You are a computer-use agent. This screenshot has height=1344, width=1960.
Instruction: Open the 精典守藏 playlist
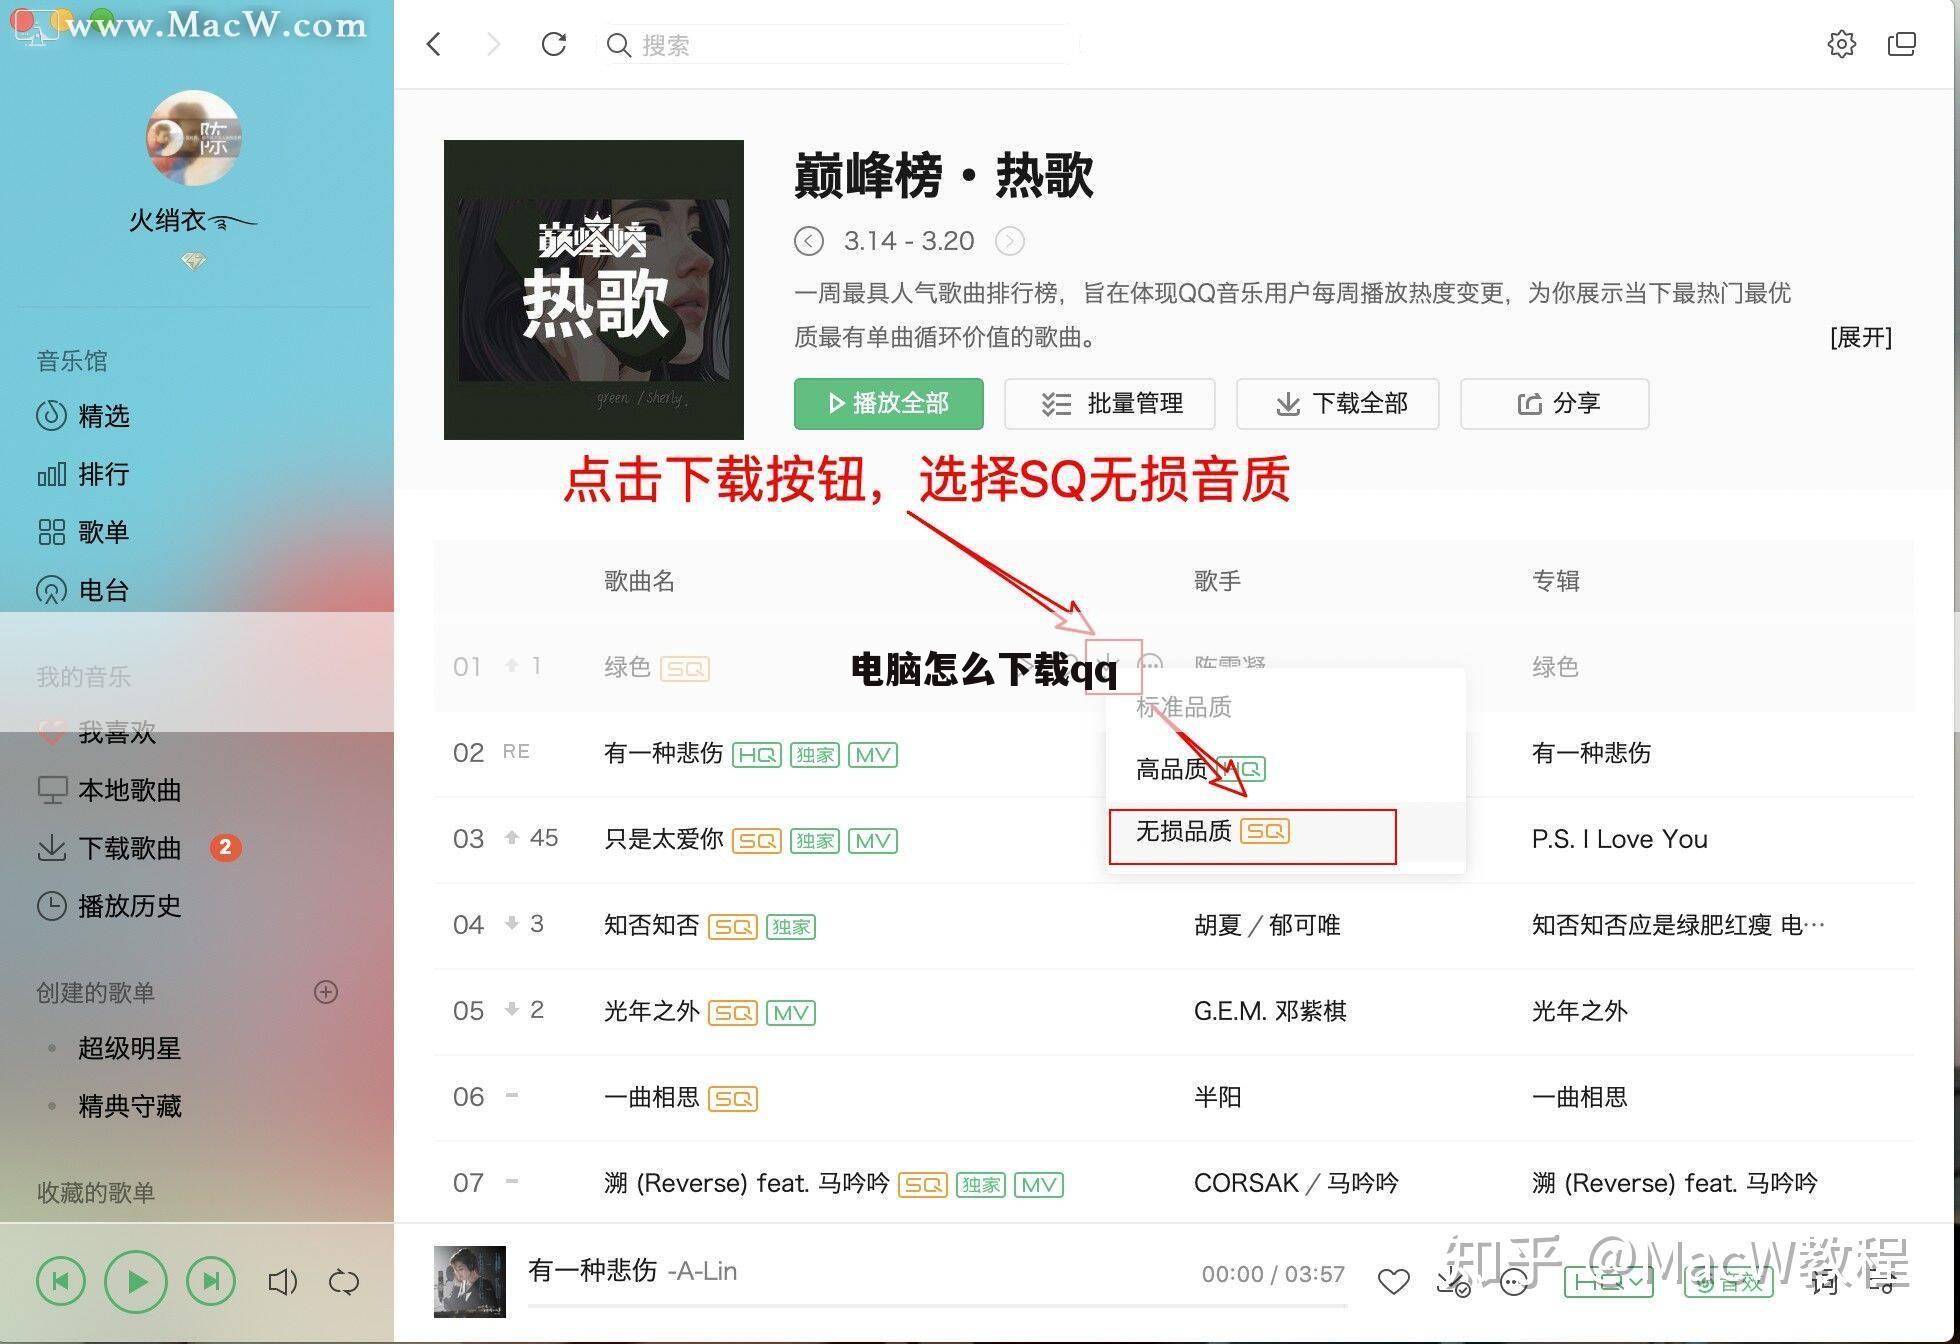click(129, 1106)
